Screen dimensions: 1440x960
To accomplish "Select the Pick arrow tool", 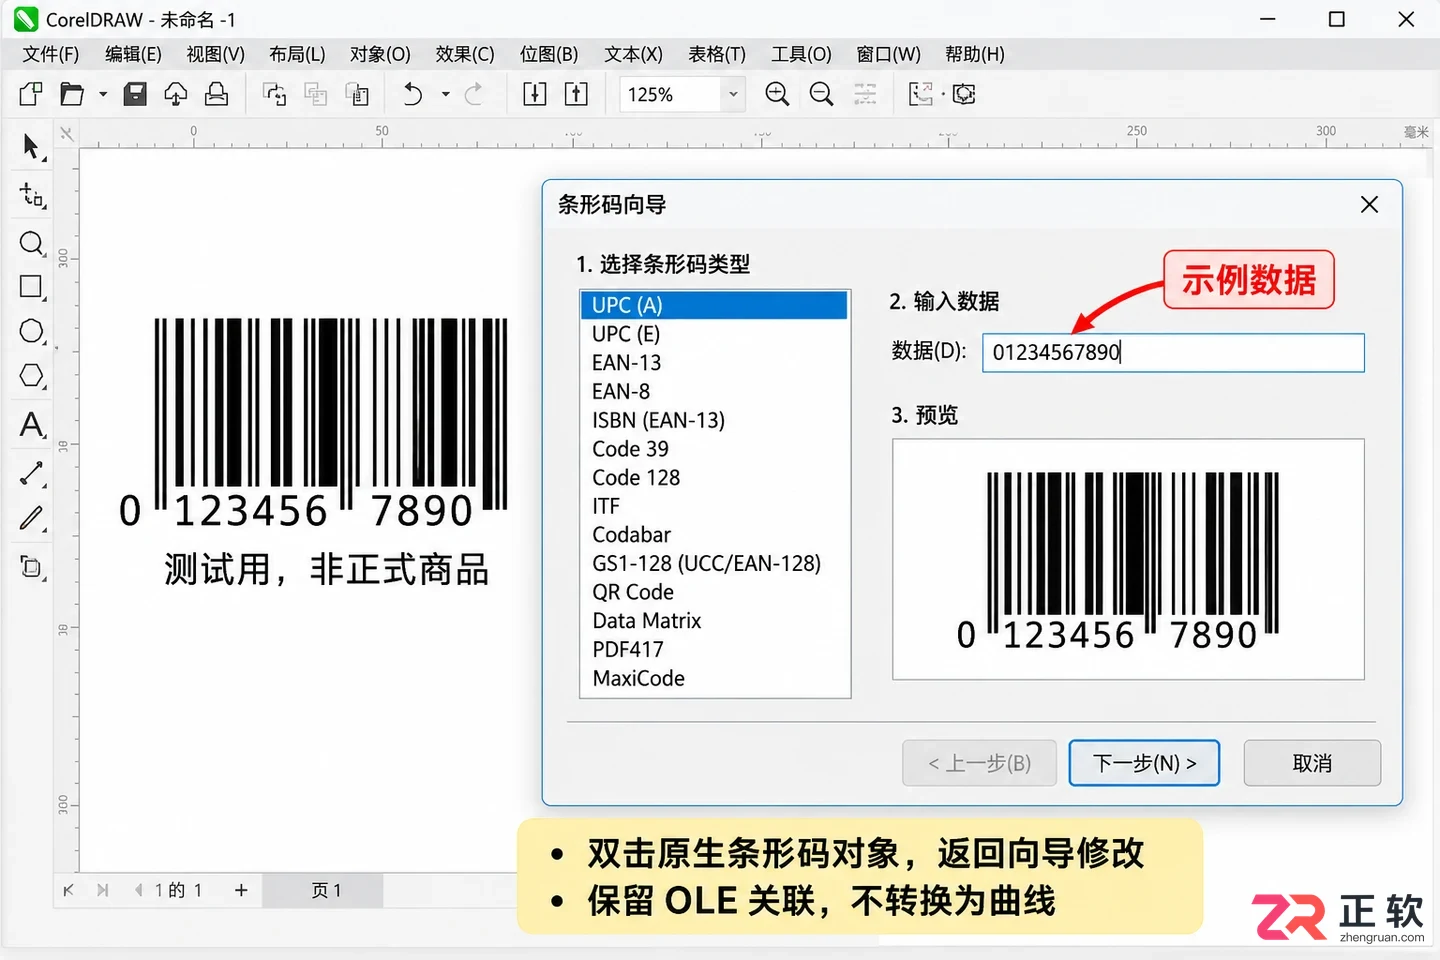I will tap(31, 147).
